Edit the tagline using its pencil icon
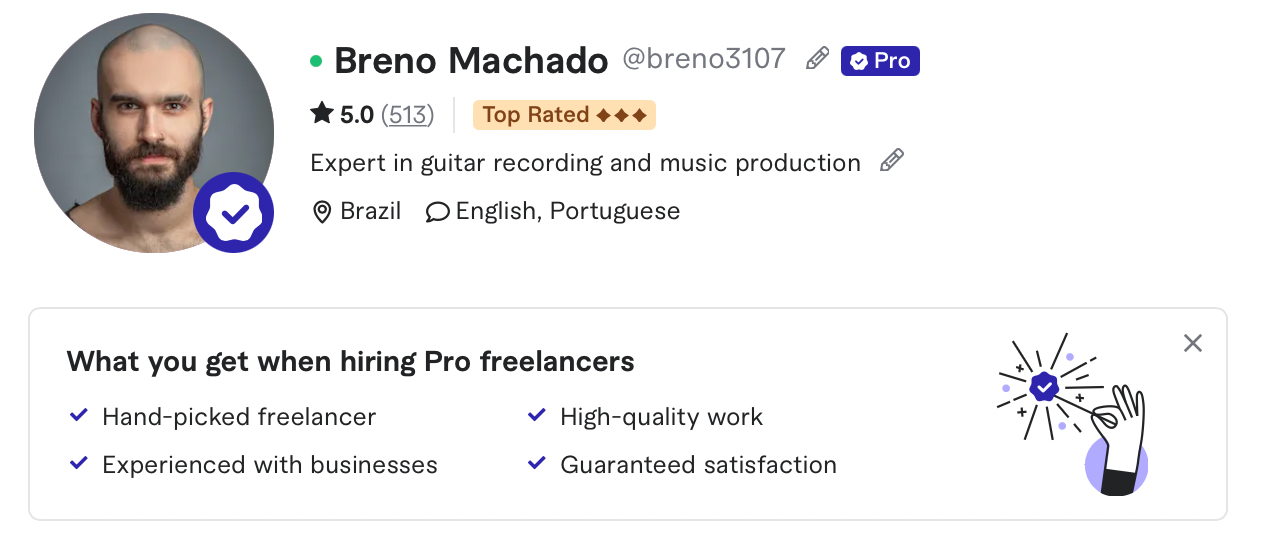This screenshot has height=552, width=1274. coord(891,161)
